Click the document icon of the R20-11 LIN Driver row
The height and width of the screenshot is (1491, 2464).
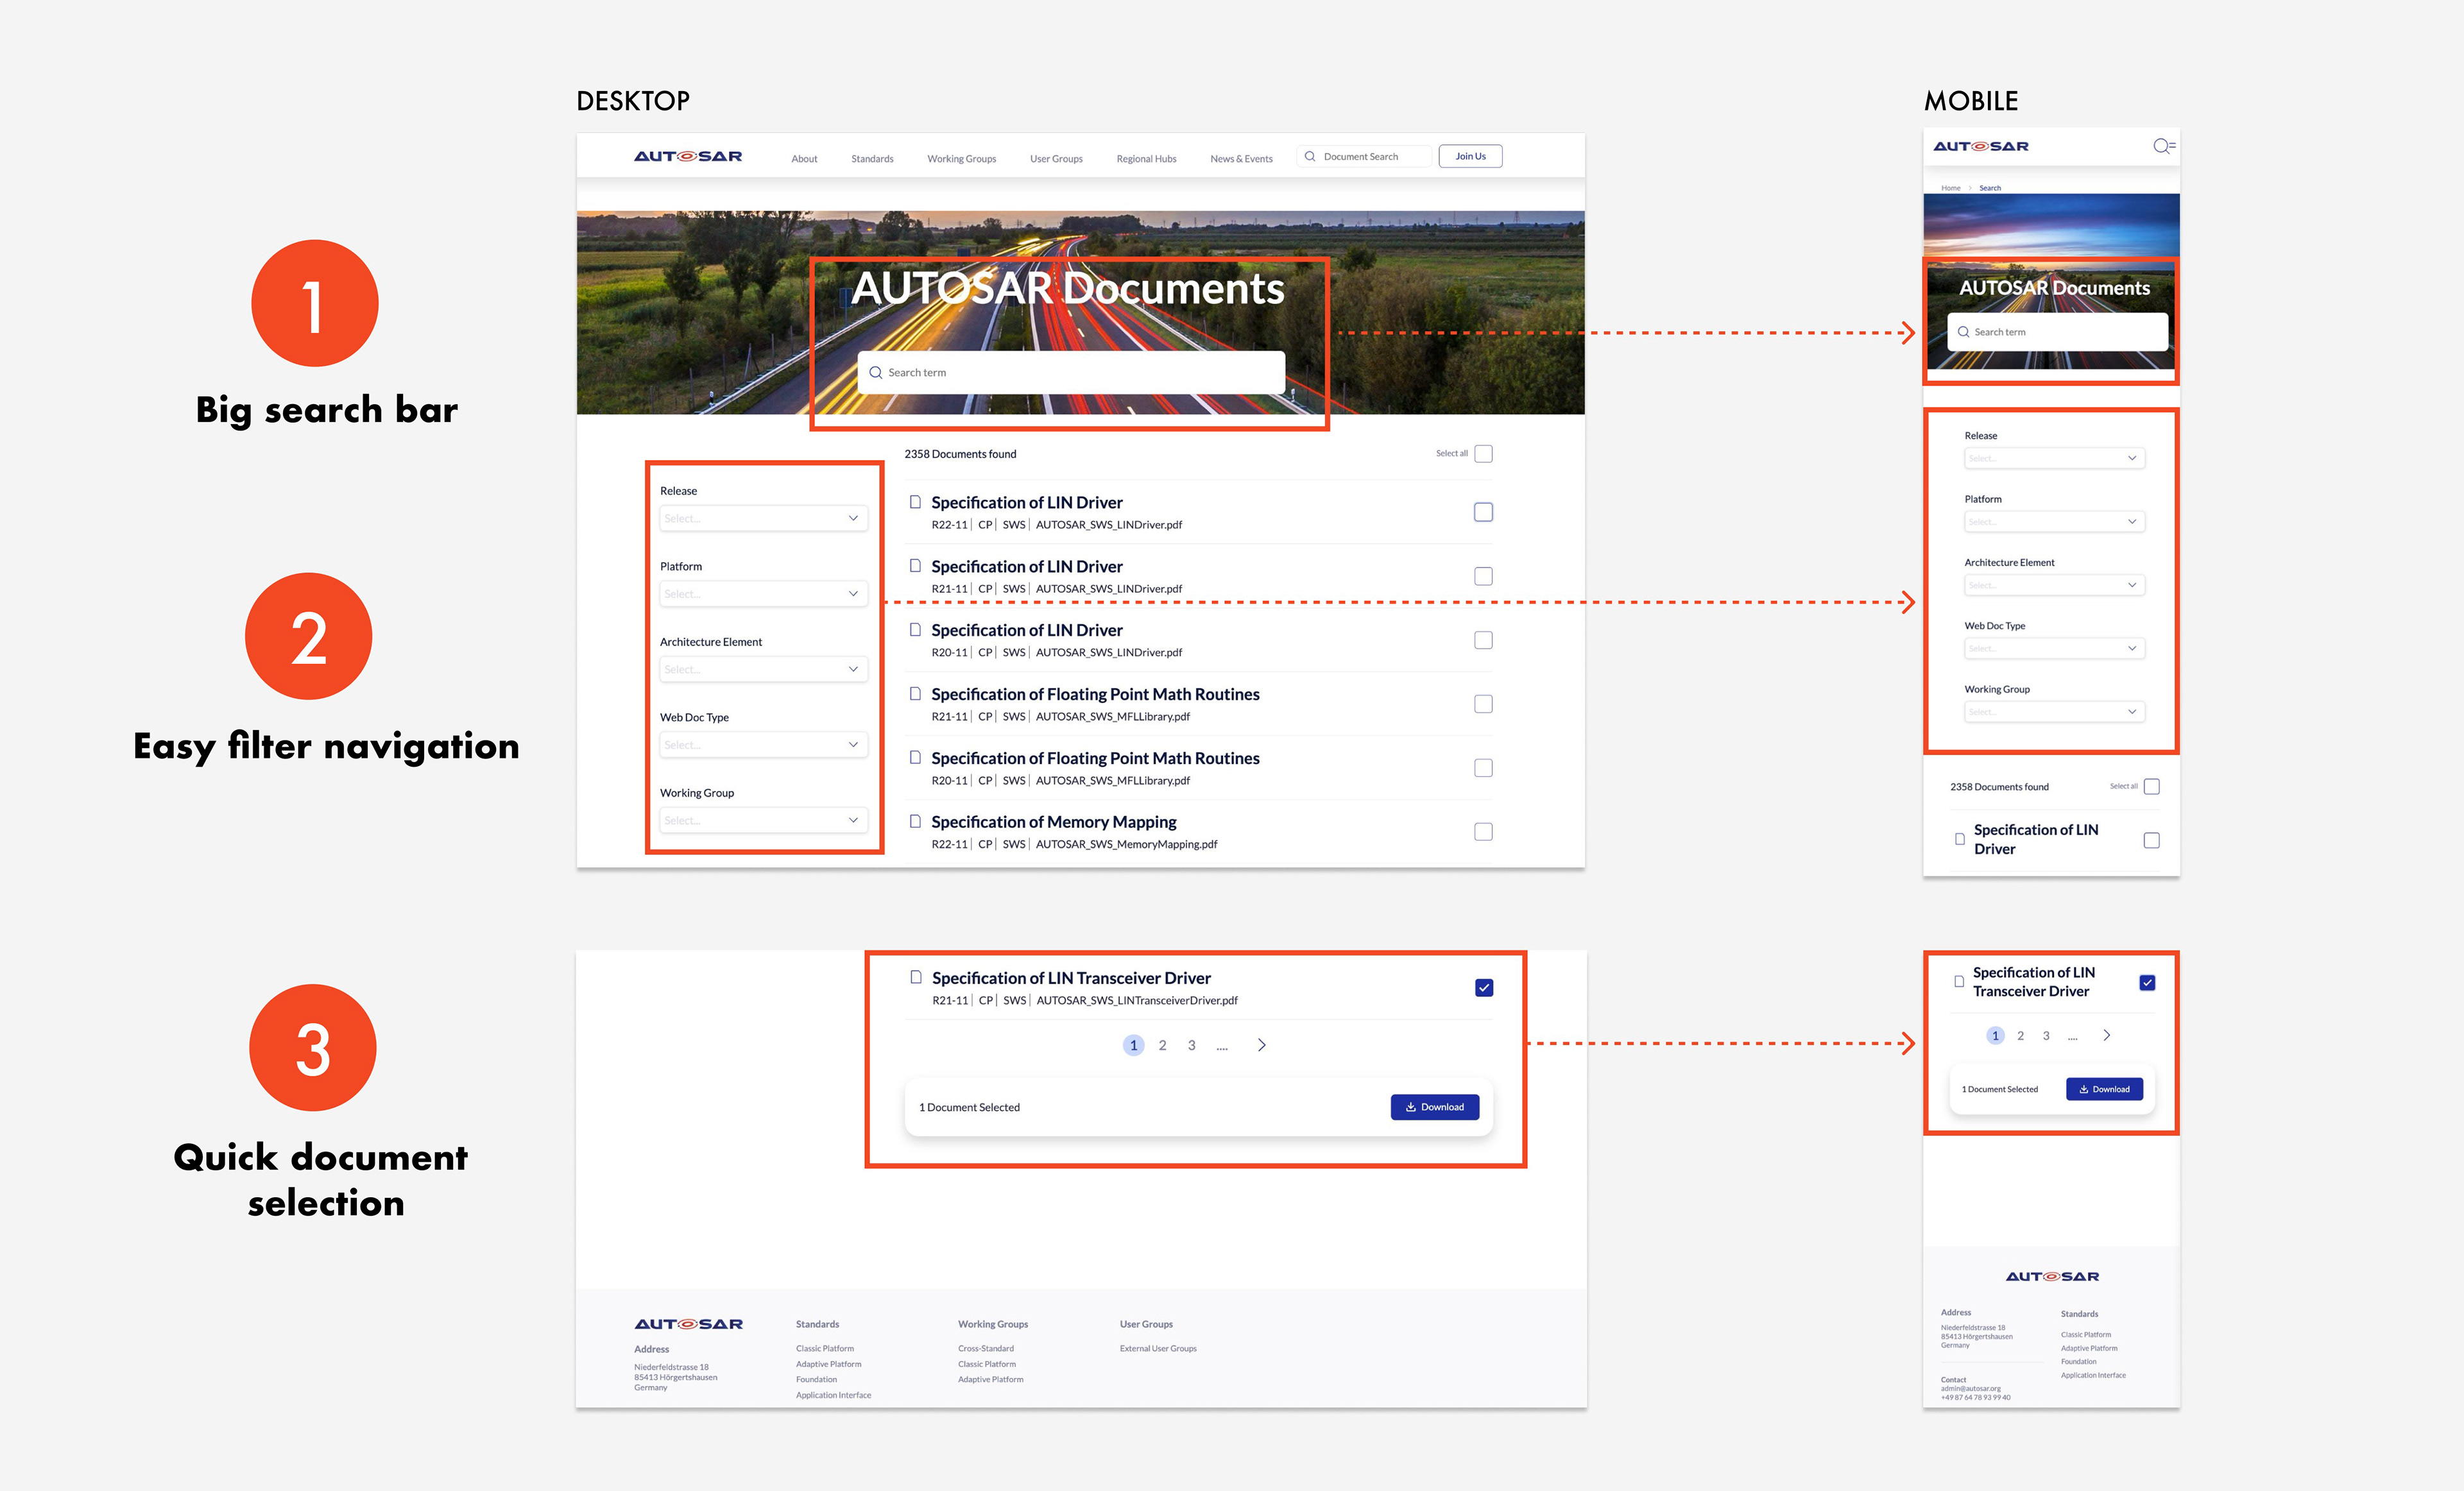(915, 630)
